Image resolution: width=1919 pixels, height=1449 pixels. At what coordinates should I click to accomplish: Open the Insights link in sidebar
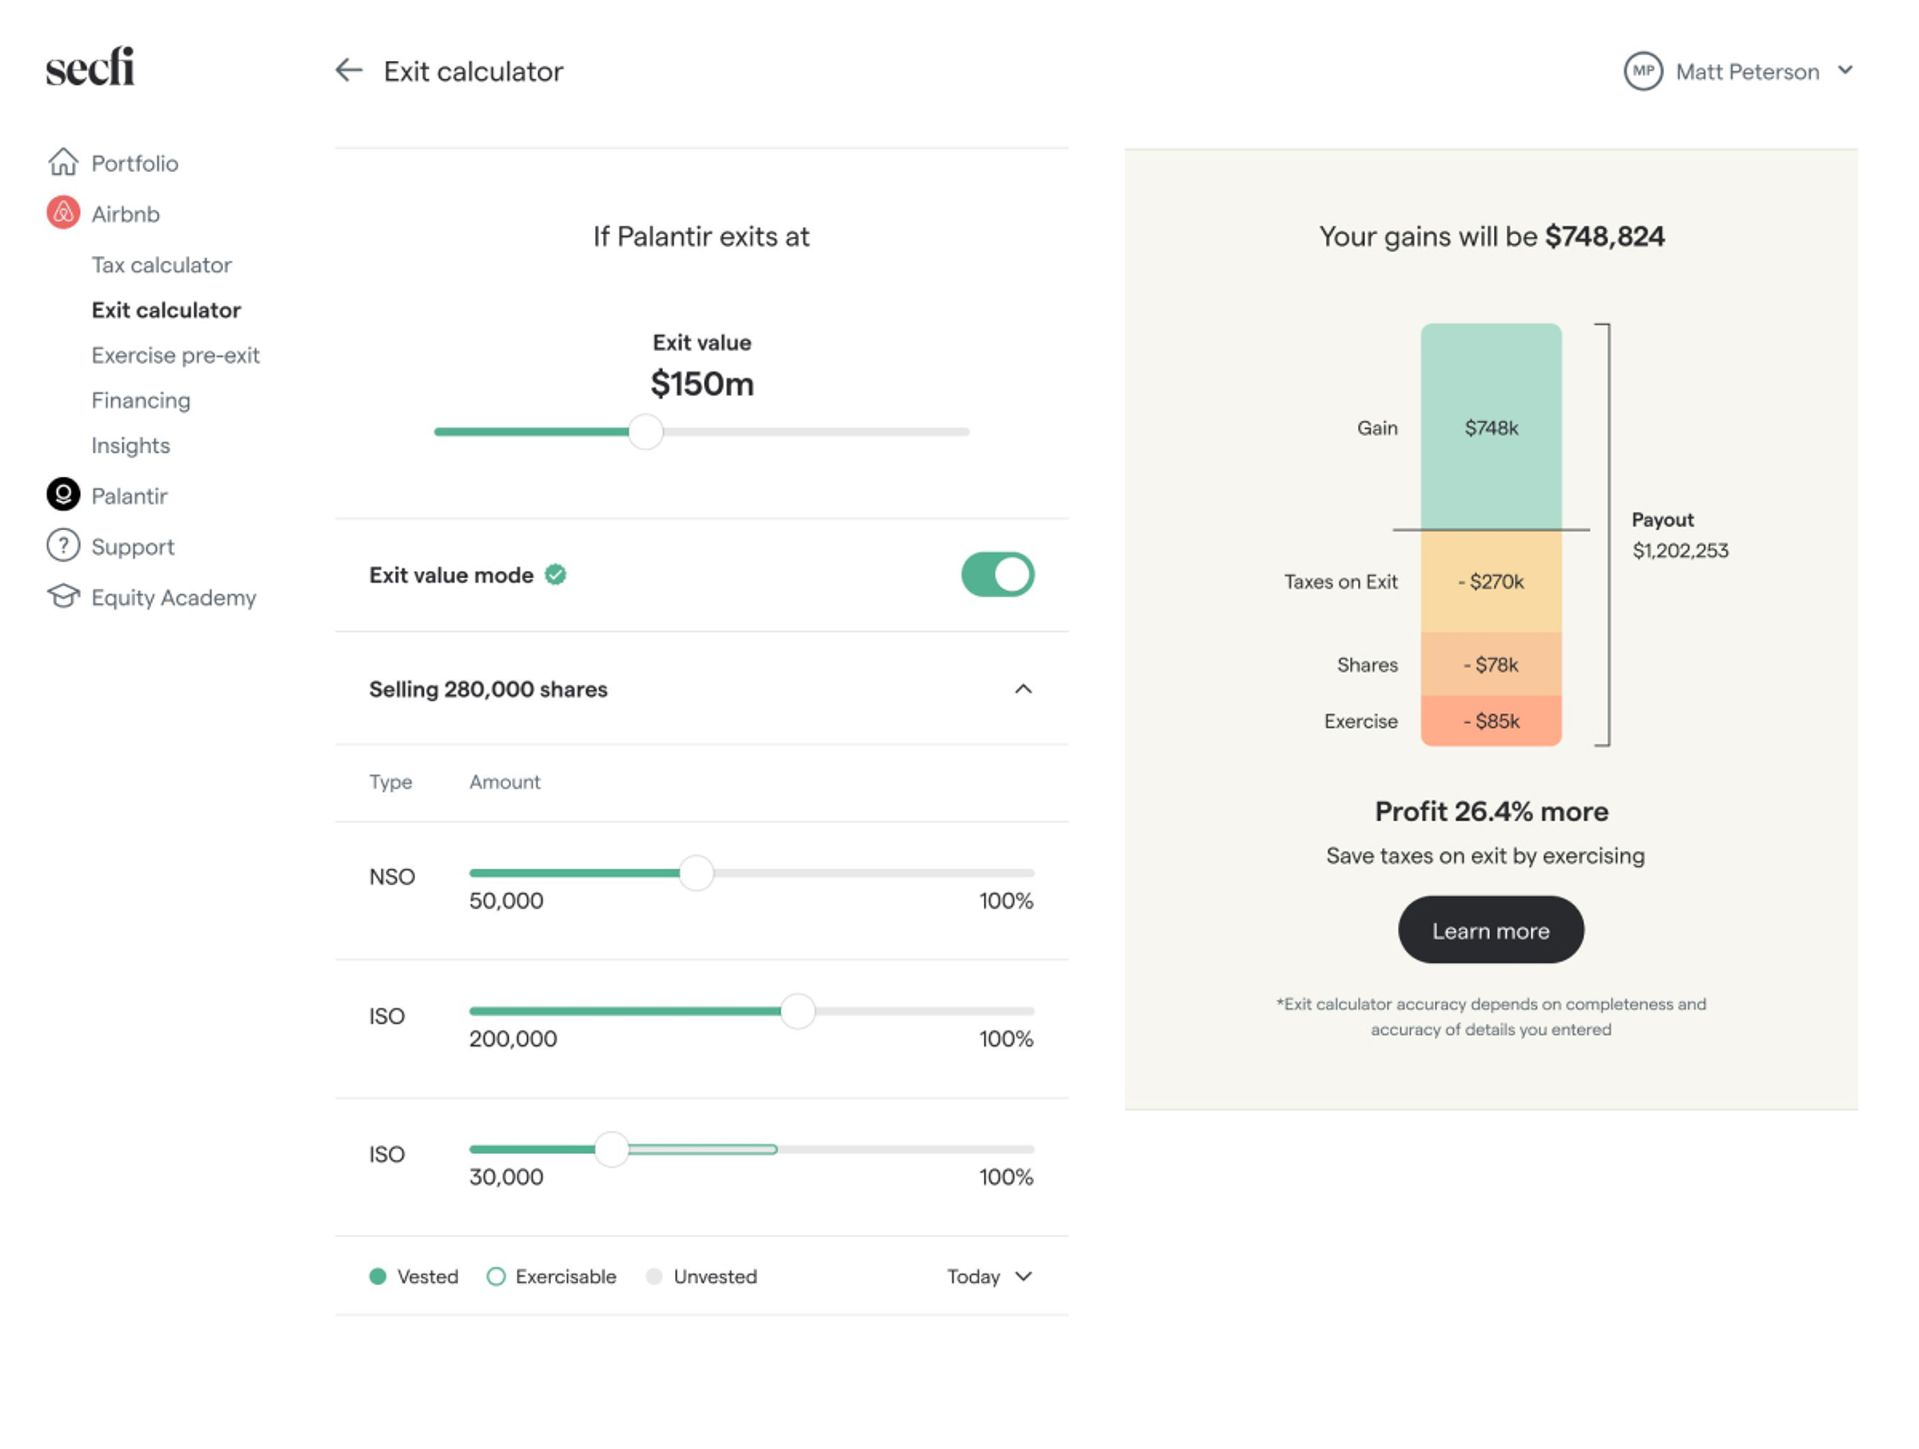[x=131, y=445]
